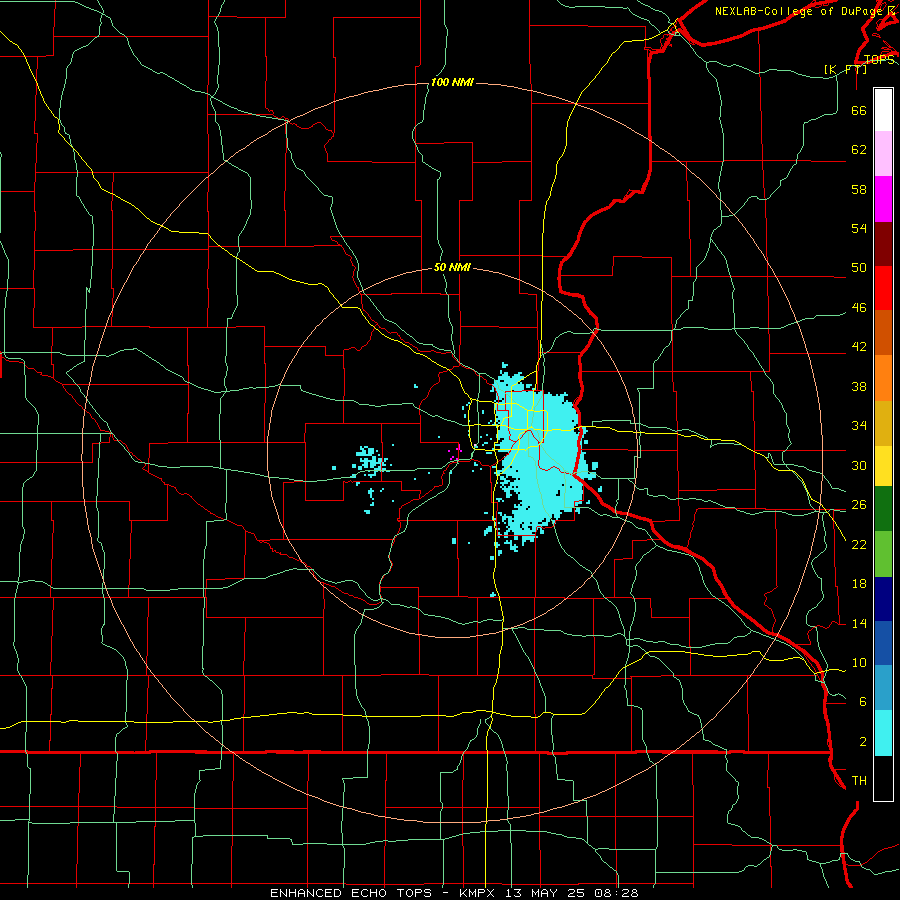This screenshot has height=900, width=900.
Task: Click the light green legend swatch
Action: tap(883, 554)
